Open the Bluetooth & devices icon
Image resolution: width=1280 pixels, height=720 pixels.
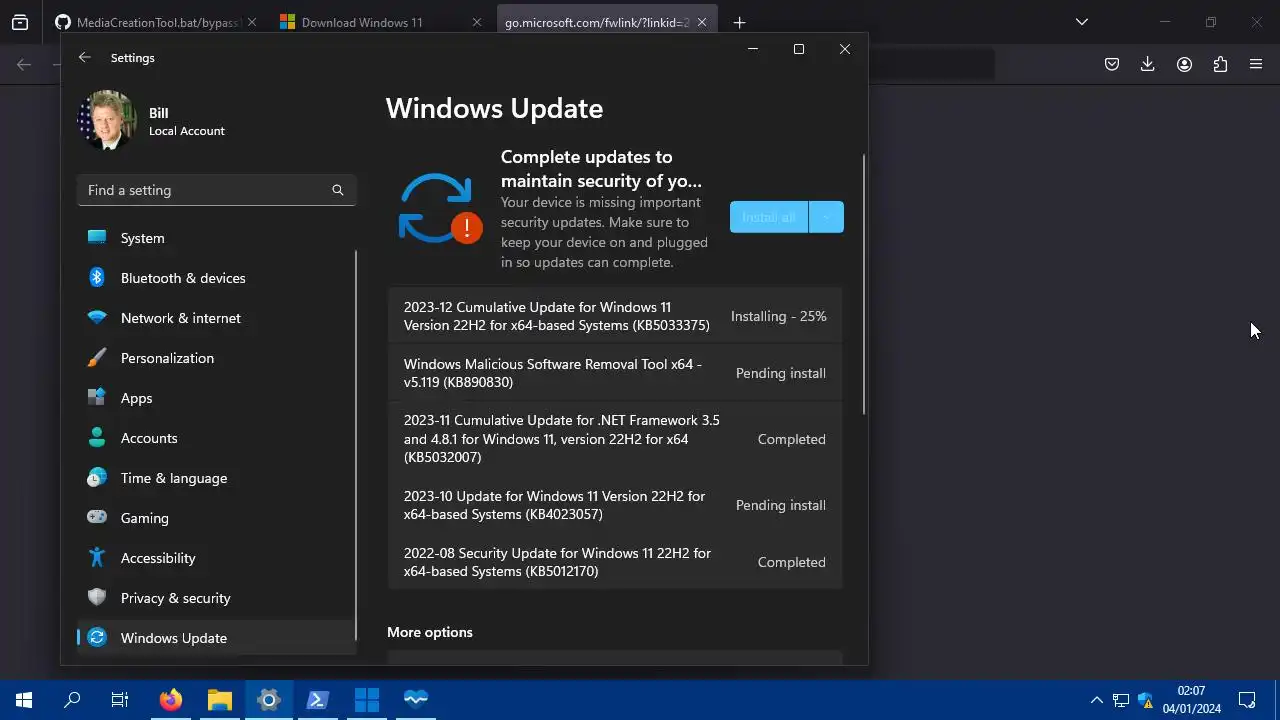[x=97, y=278]
